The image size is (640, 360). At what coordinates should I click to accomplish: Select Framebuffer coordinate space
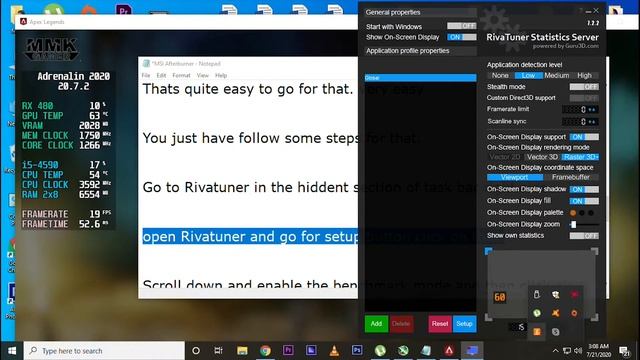571,177
